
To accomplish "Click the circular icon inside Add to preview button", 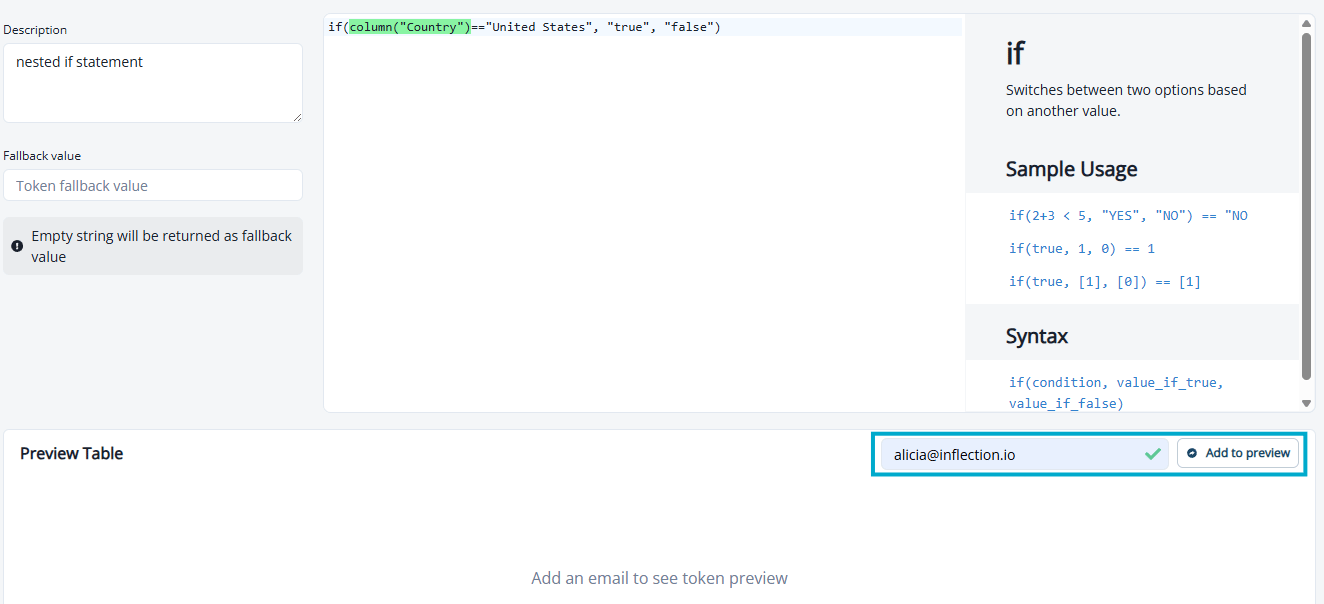I will coord(1192,453).
